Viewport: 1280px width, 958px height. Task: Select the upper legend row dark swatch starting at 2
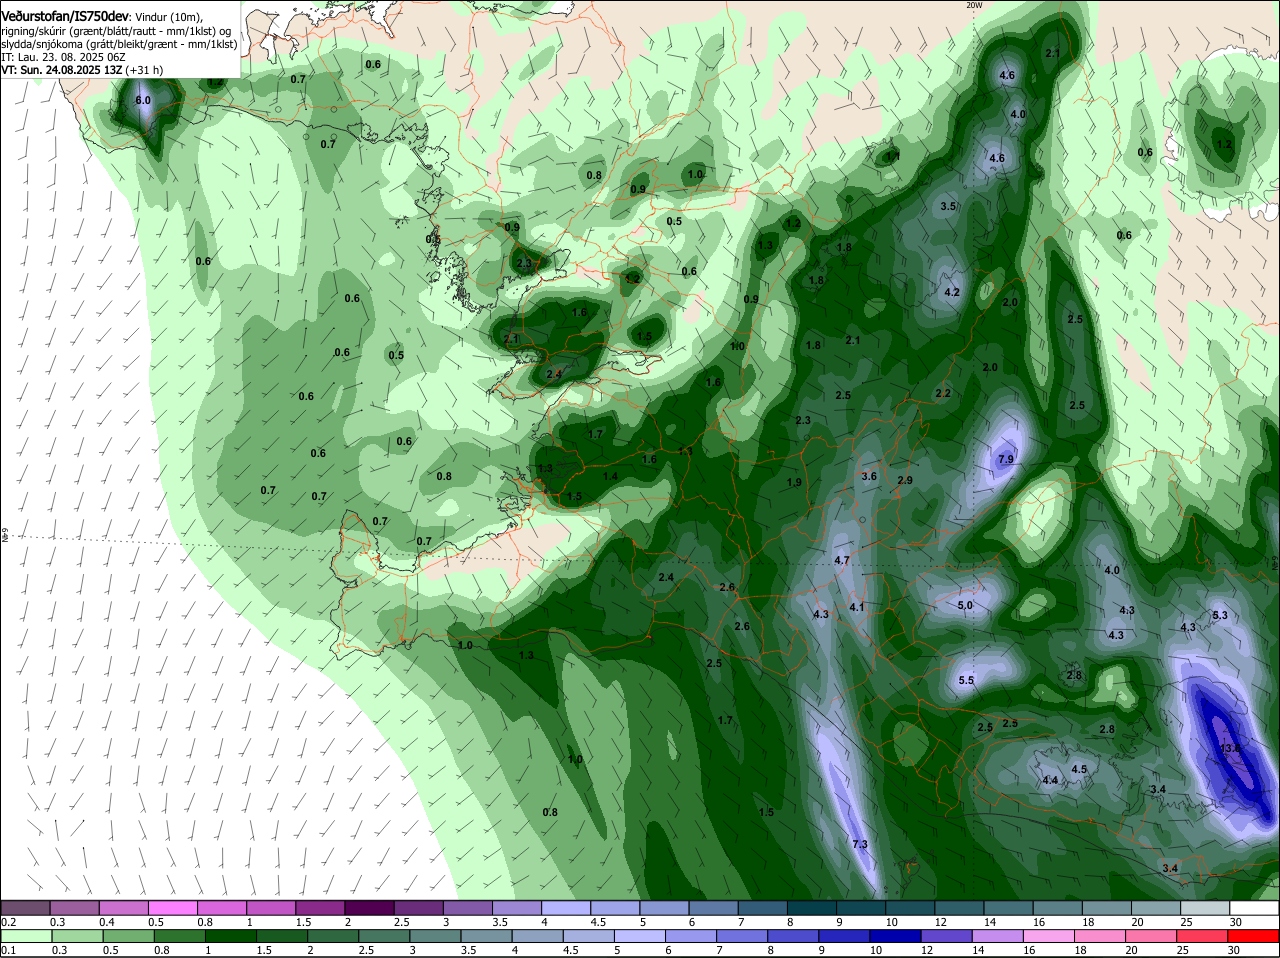pyautogui.click(x=370, y=908)
